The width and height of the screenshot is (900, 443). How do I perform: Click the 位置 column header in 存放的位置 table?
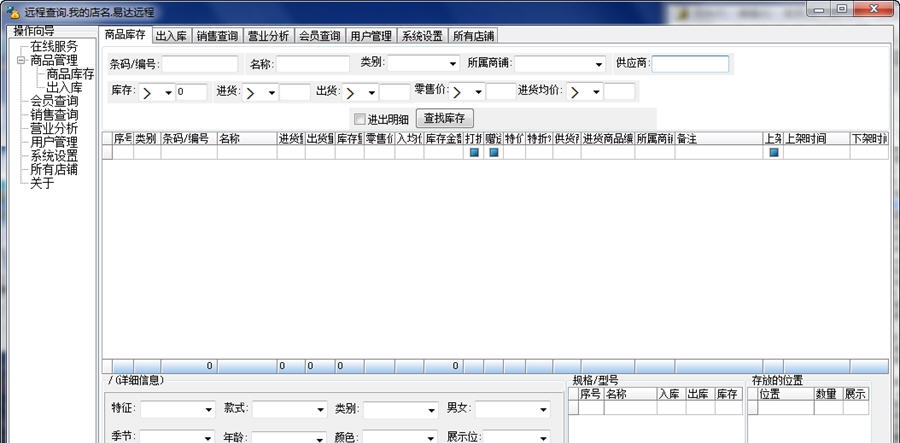pyautogui.click(x=786, y=394)
